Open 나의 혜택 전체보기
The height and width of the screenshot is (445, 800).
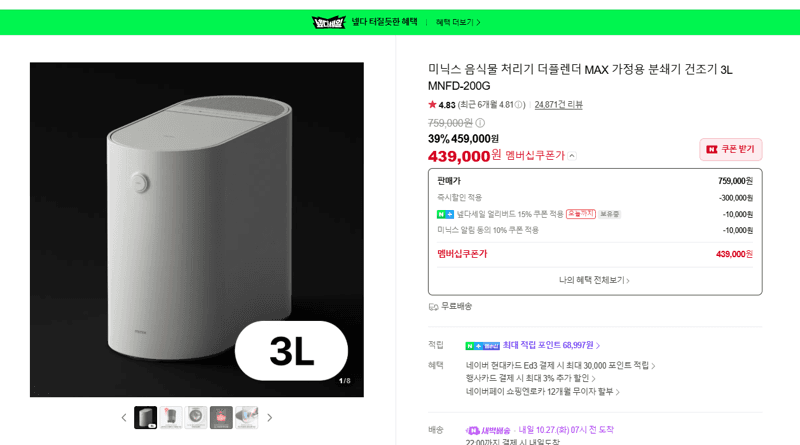[594, 280]
